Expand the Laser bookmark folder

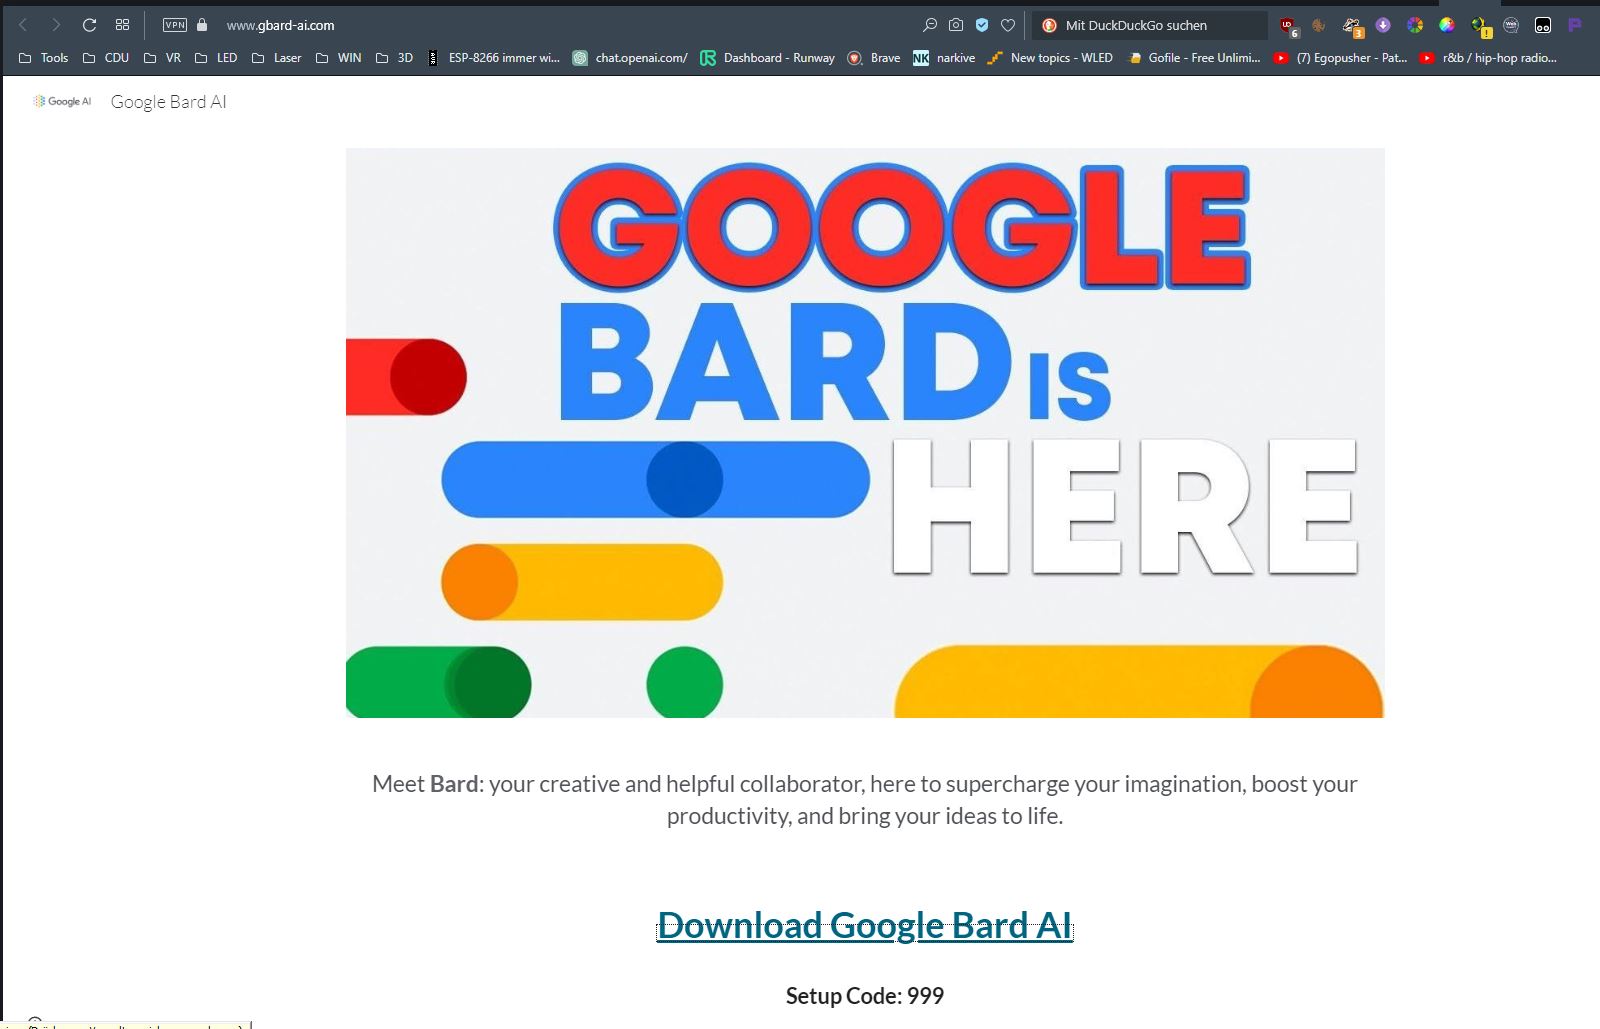[x=277, y=58]
